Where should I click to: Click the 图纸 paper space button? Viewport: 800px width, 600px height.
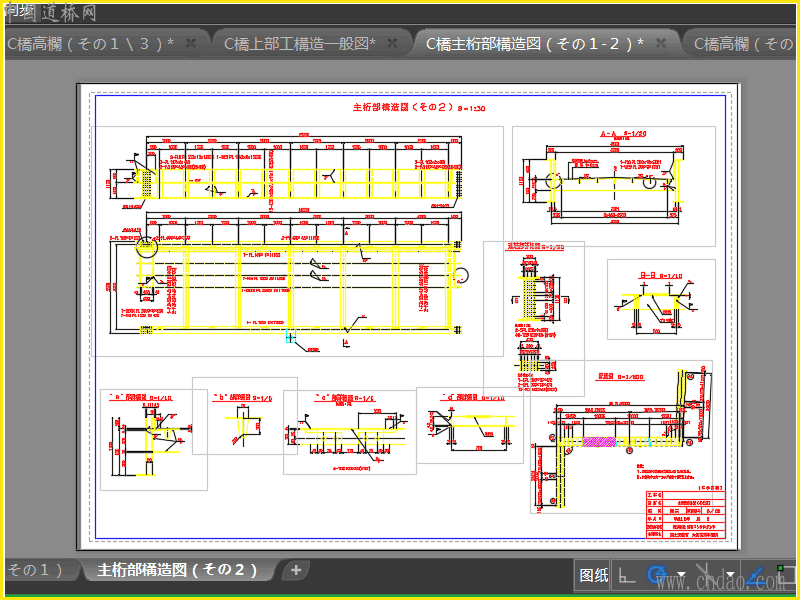[x=593, y=576]
